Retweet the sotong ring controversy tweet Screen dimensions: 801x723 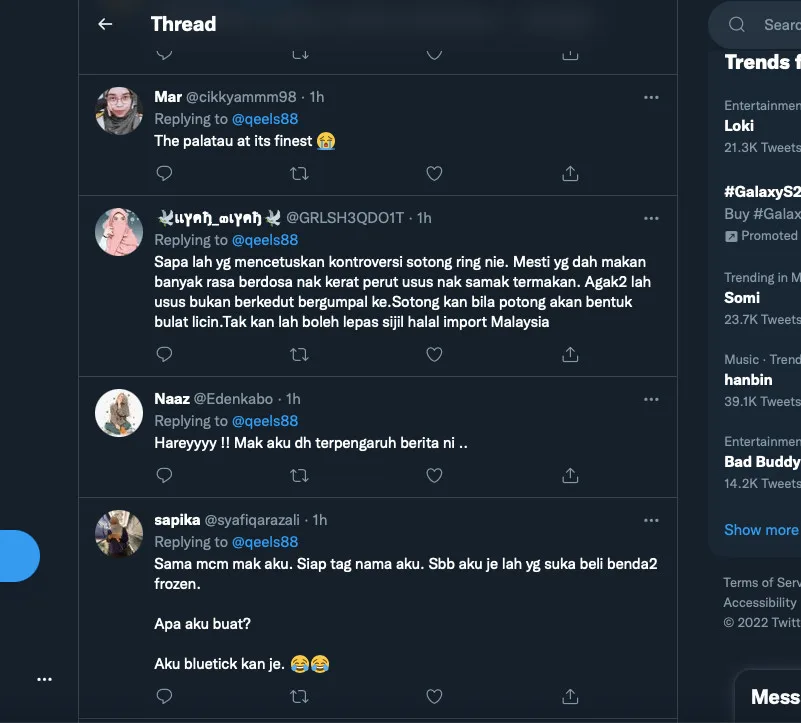click(x=299, y=354)
